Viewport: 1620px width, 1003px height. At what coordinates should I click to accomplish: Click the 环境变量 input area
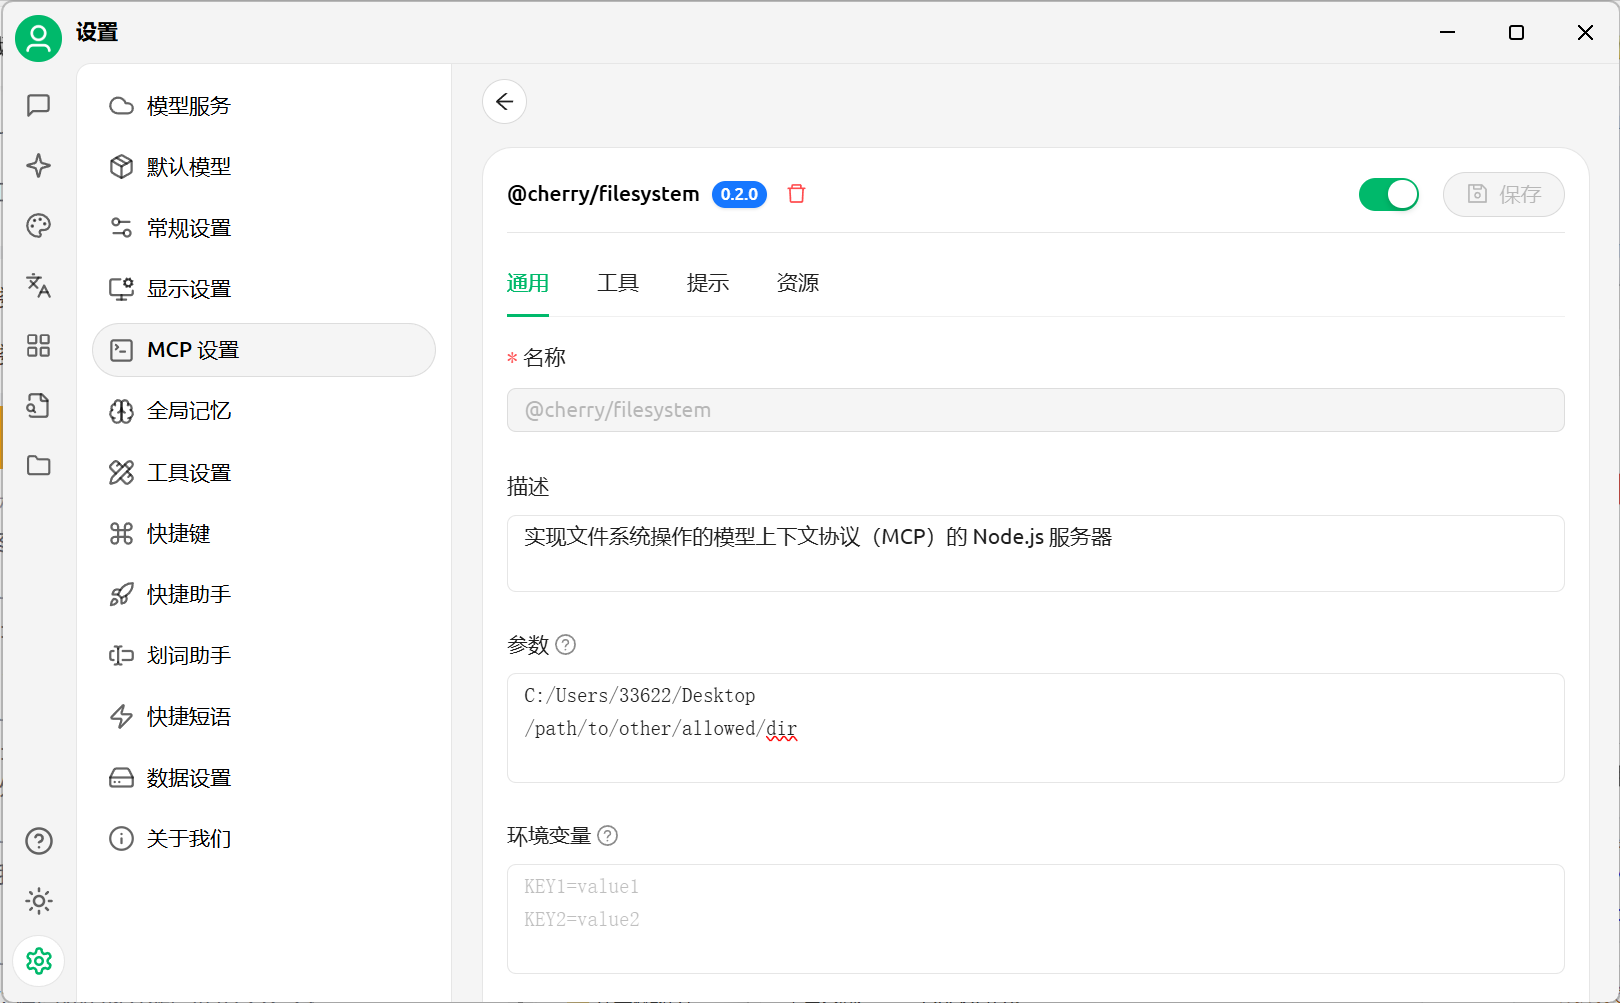click(1035, 918)
